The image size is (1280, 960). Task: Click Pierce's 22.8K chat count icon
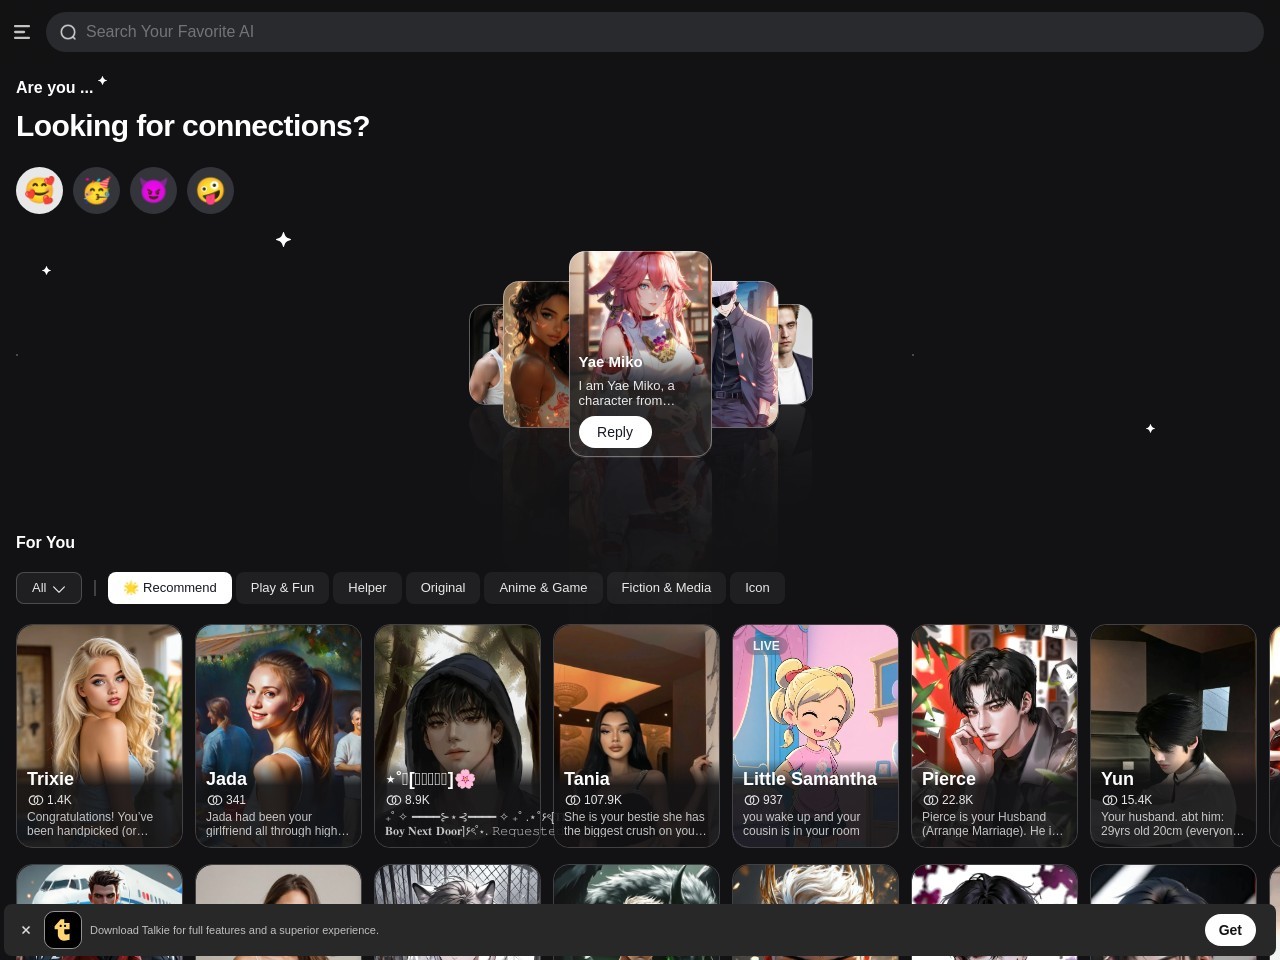click(931, 800)
